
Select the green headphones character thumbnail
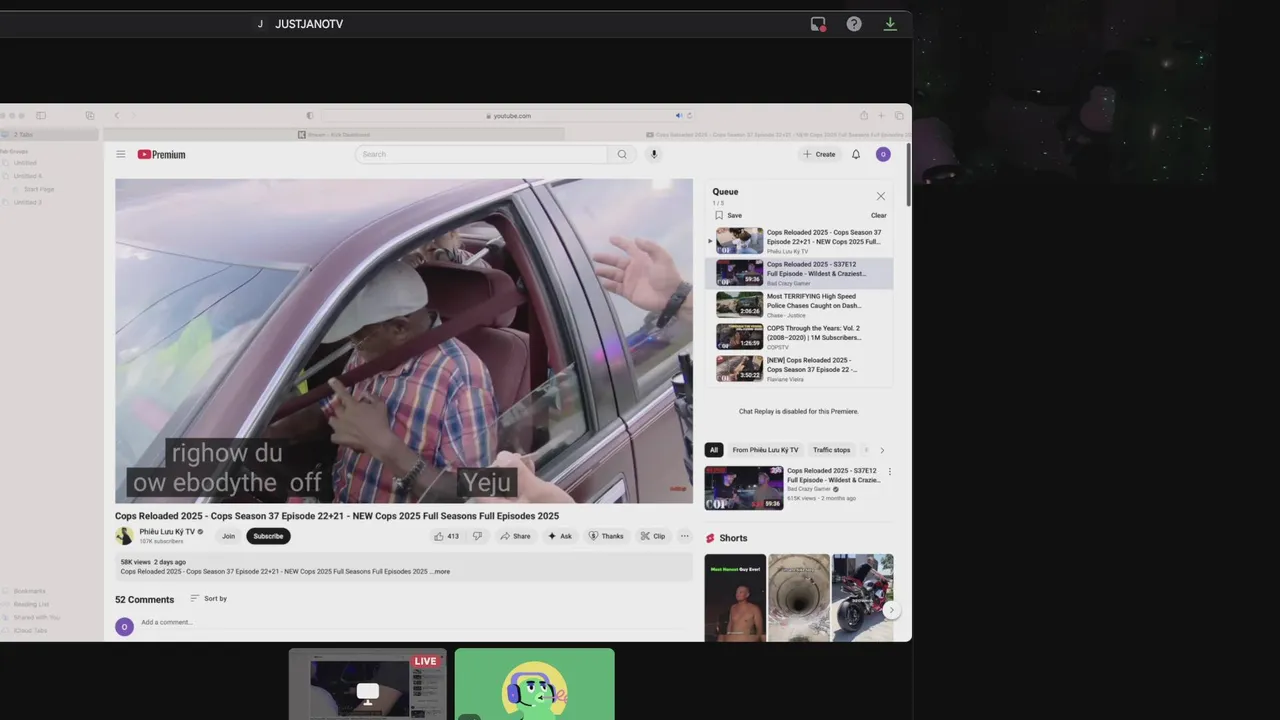coord(535,684)
